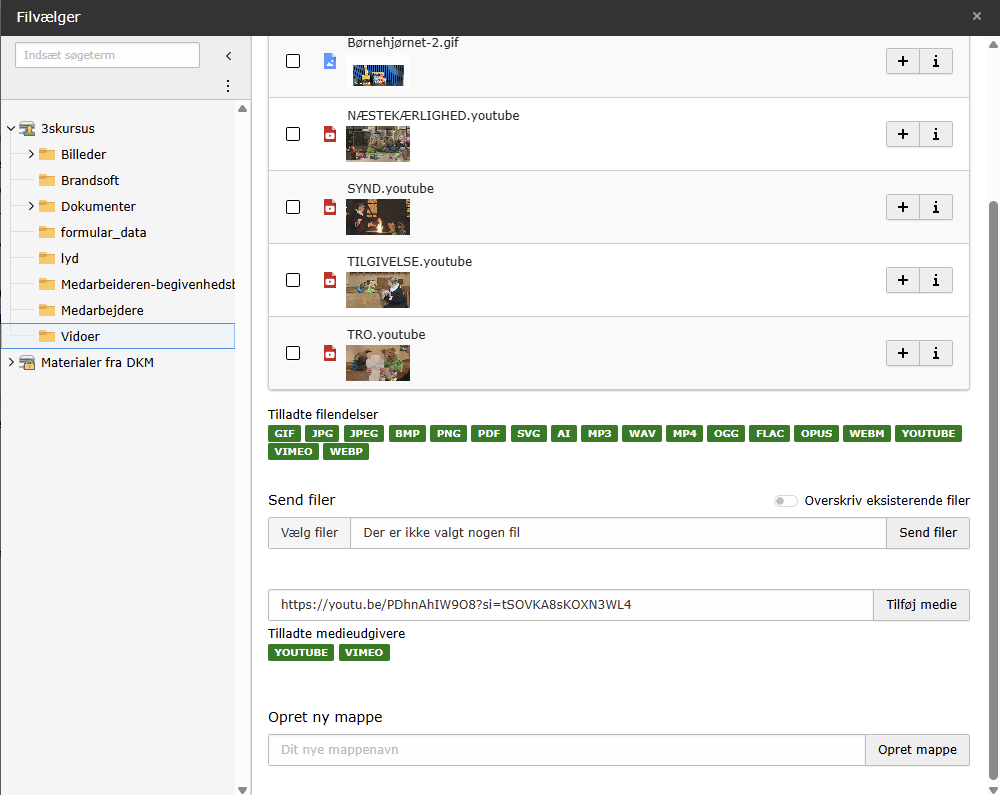Select the Medarbejdere folder
Viewport: 1000px width, 795px height.
[101, 310]
